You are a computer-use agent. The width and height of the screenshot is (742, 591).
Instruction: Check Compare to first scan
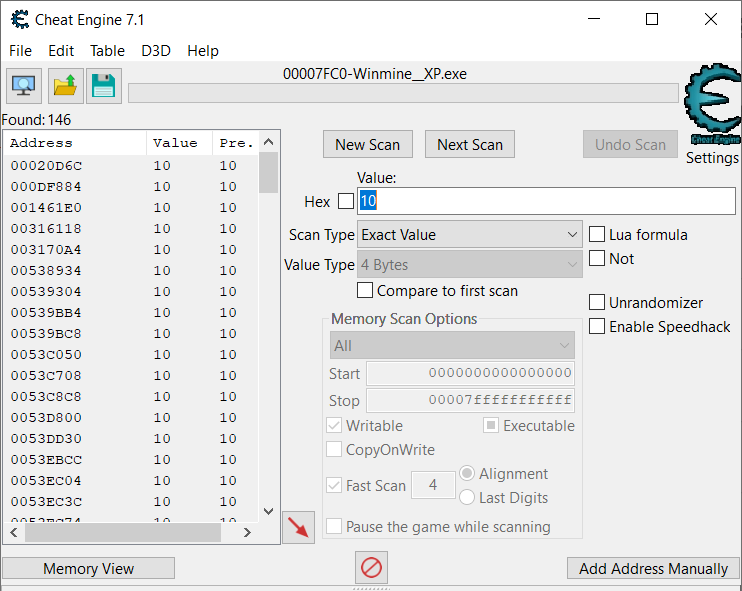[365, 290]
